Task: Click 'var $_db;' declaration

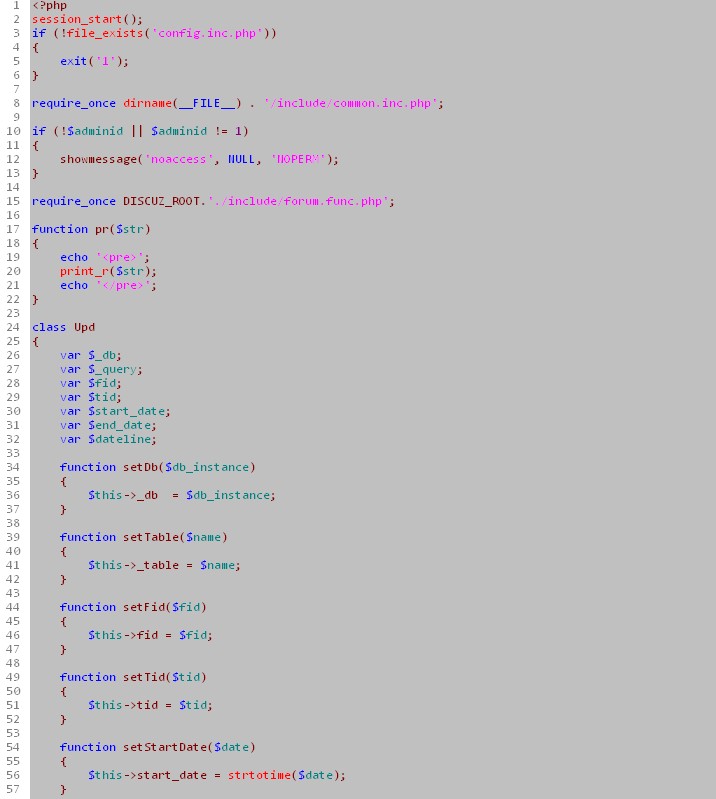Action: [x=91, y=355]
